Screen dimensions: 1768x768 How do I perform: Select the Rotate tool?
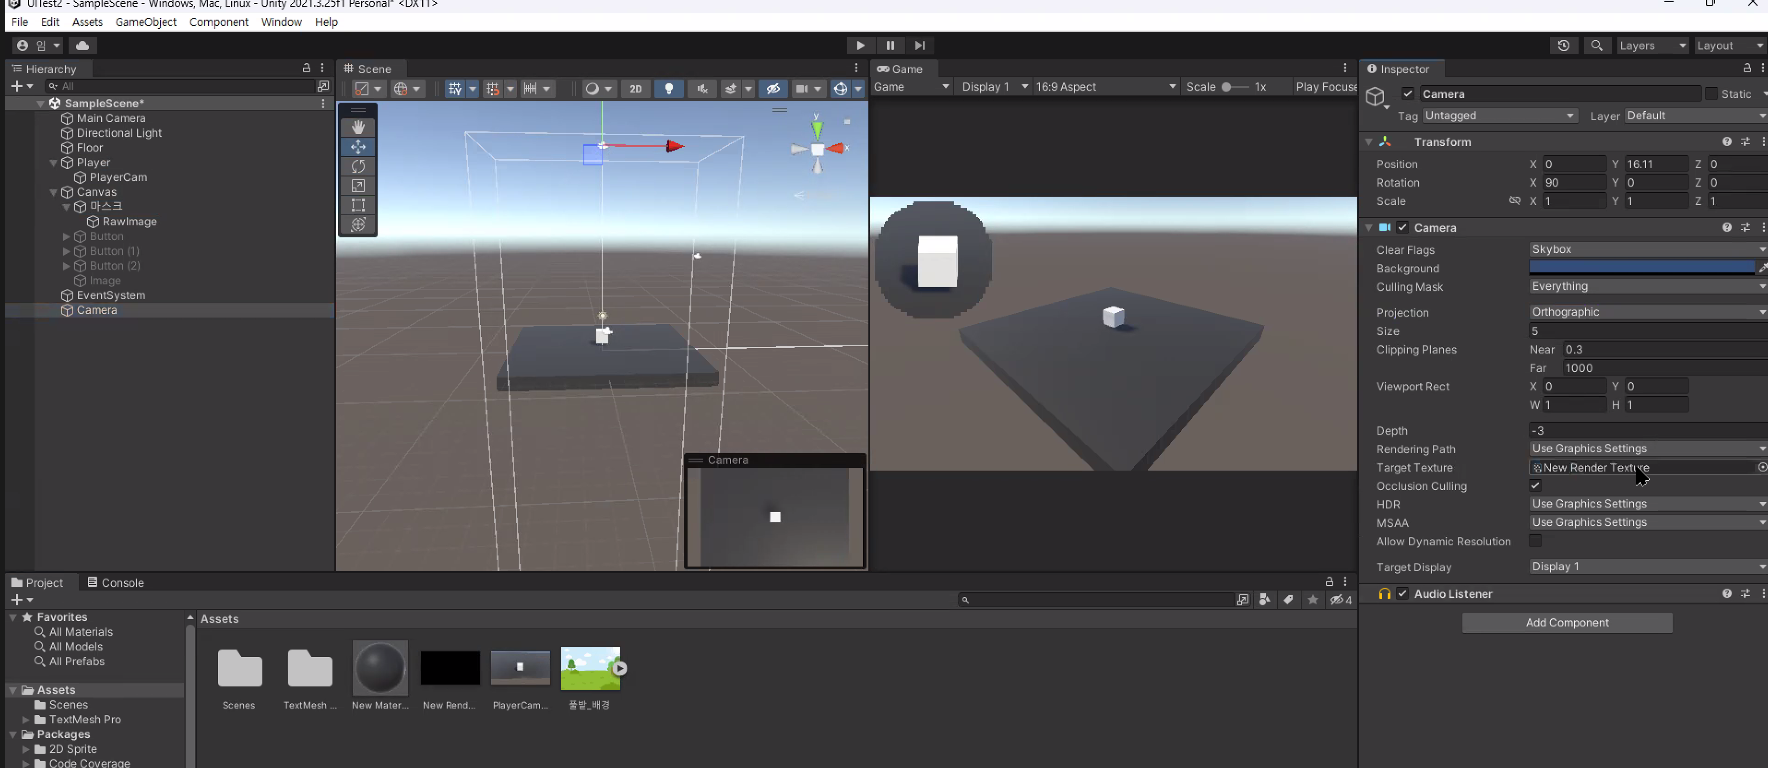358,166
